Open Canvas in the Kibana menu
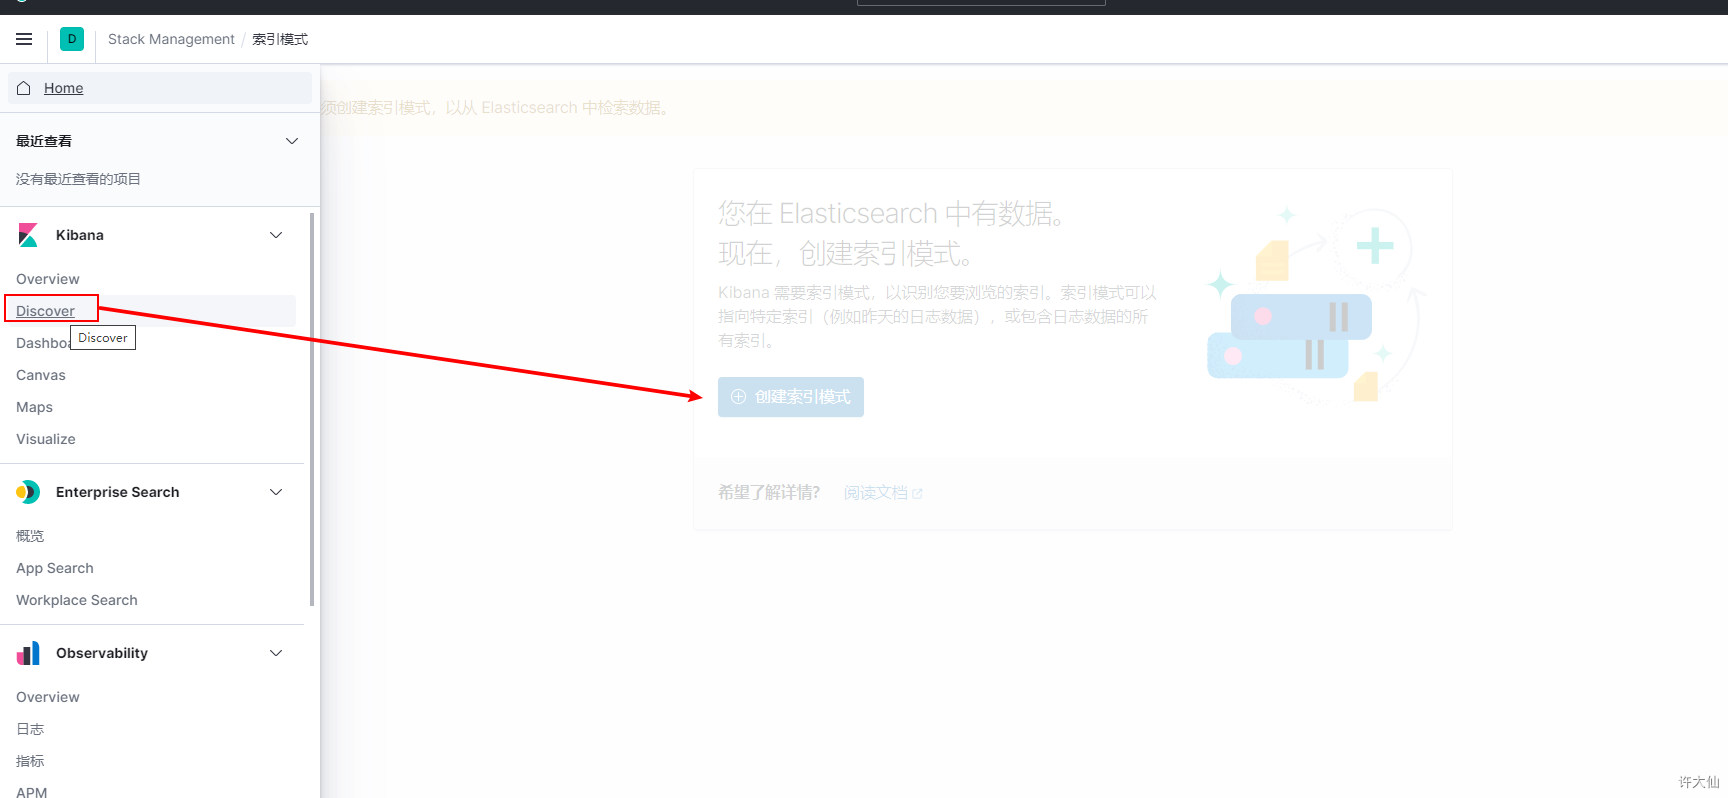1728x798 pixels. [41, 375]
